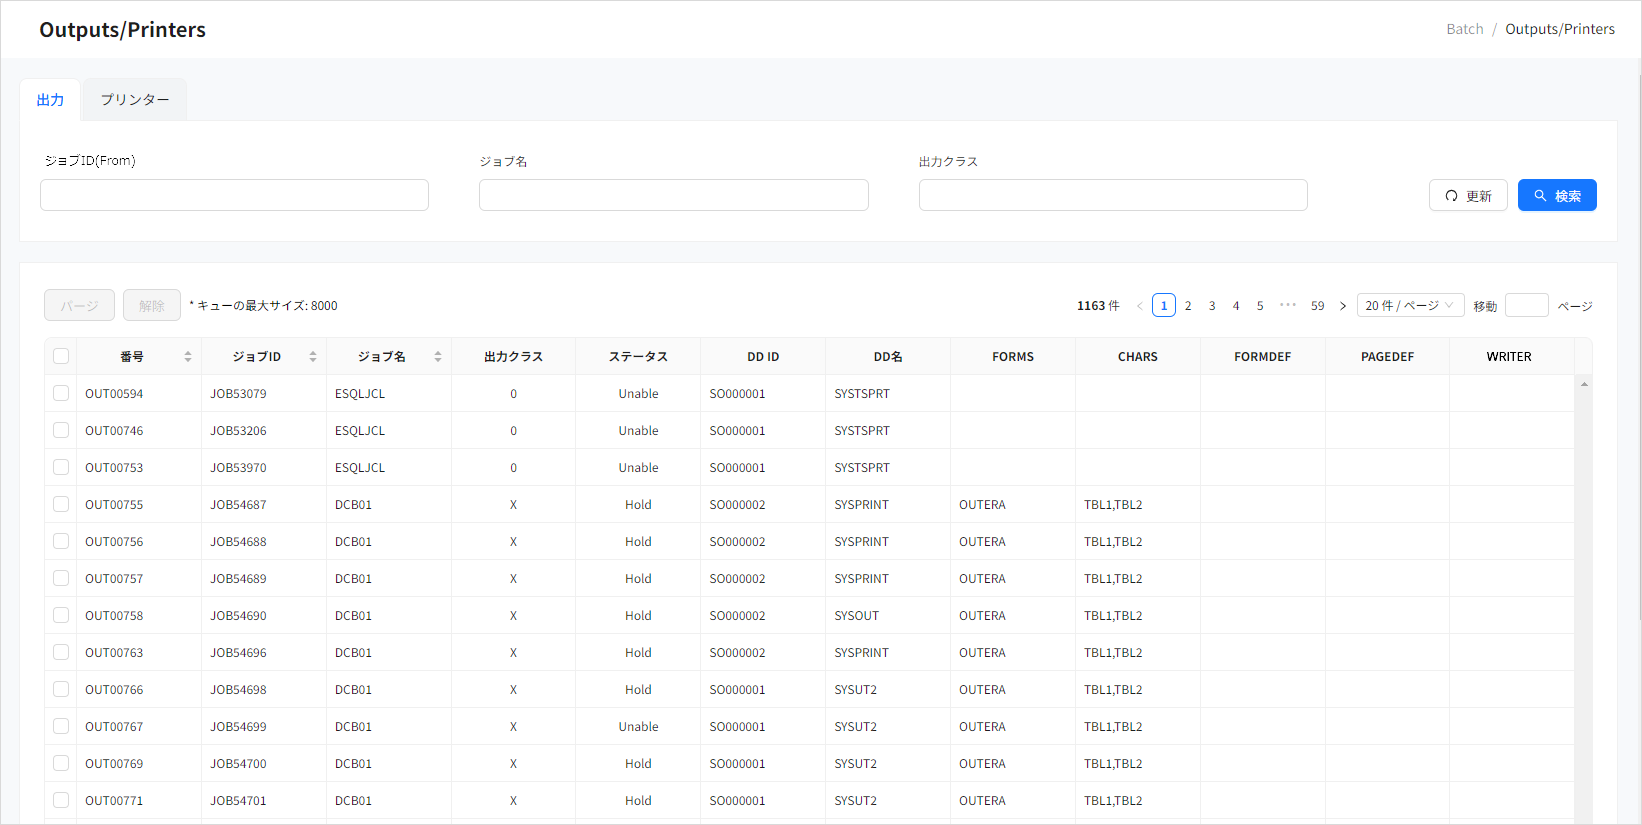The width and height of the screenshot is (1642, 825).
Task: Go to next page with right arrow
Action: pos(1343,306)
